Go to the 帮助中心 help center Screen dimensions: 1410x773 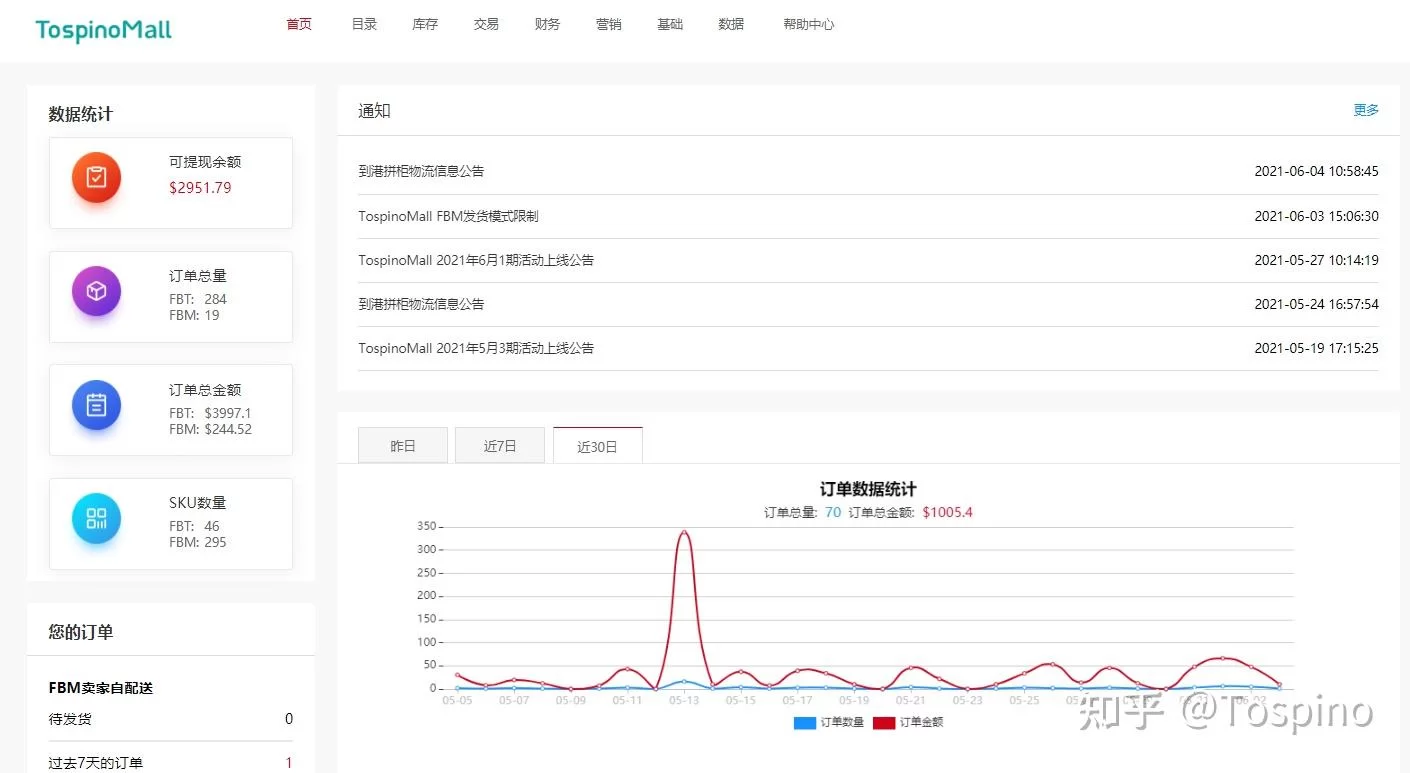[x=808, y=24]
